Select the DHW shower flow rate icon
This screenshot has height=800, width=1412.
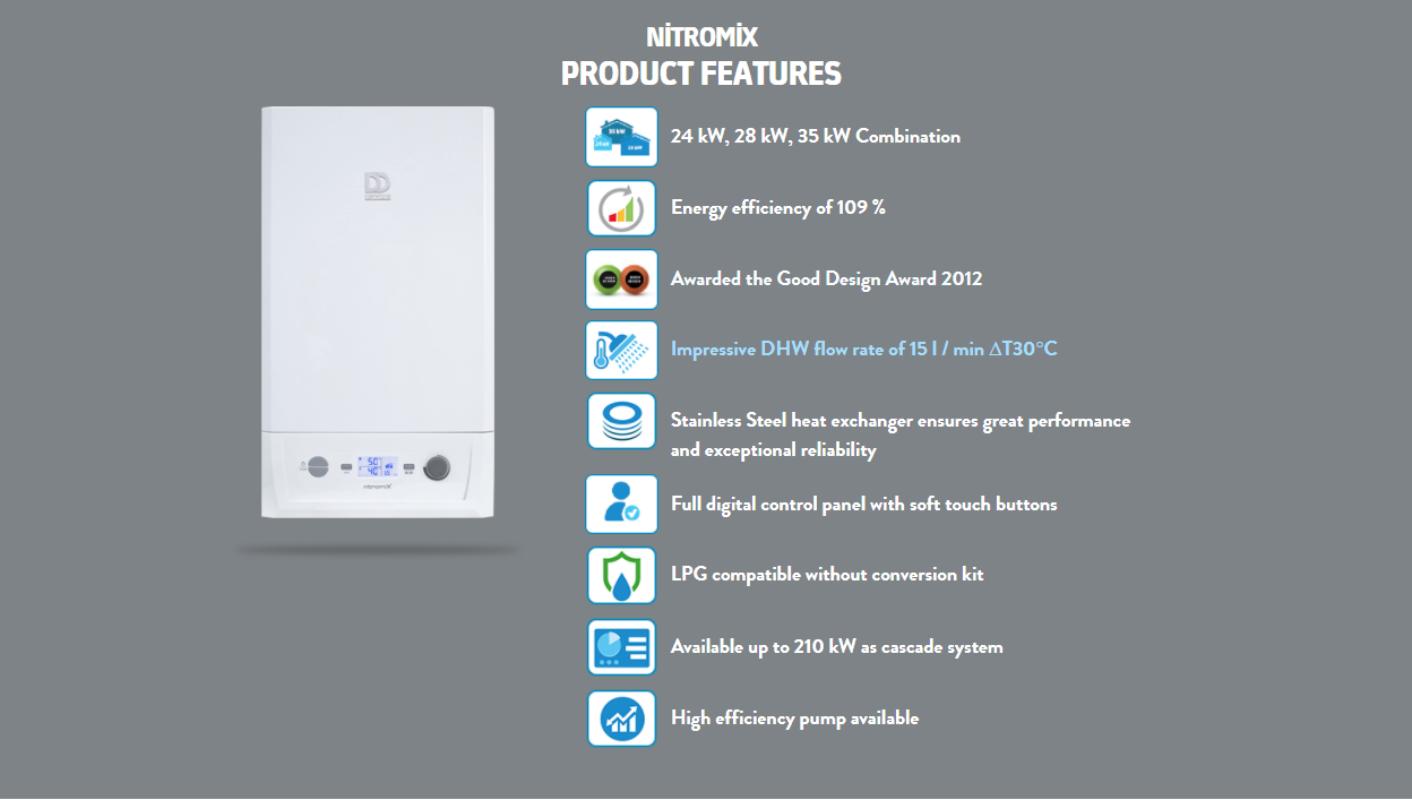point(621,350)
